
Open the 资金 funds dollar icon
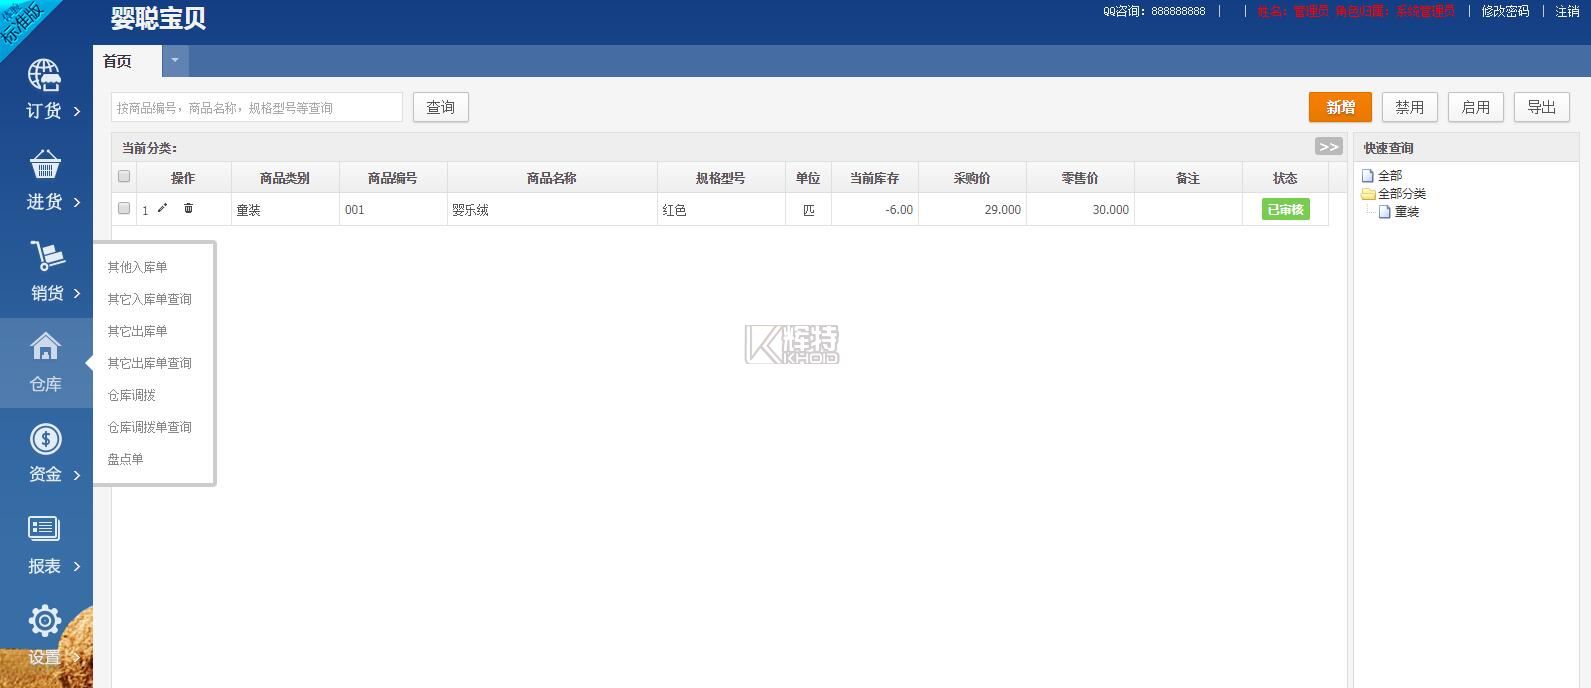(45, 439)
